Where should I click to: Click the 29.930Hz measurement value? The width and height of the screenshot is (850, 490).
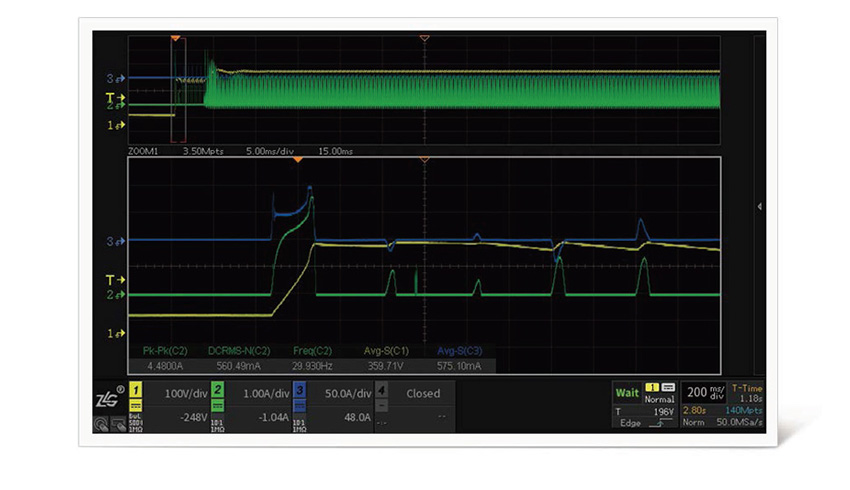click(x=312, y=366)
